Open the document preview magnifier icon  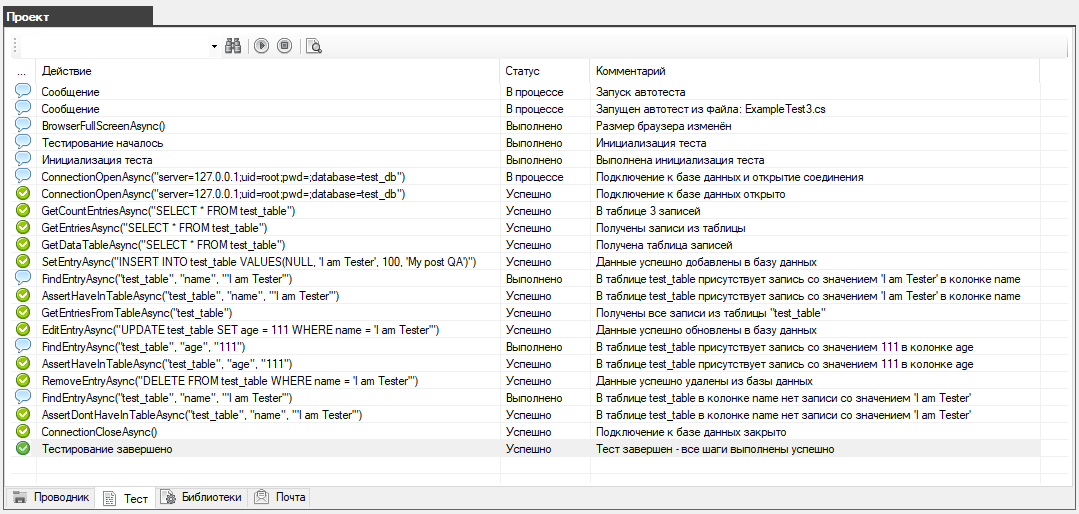[314, 46]
